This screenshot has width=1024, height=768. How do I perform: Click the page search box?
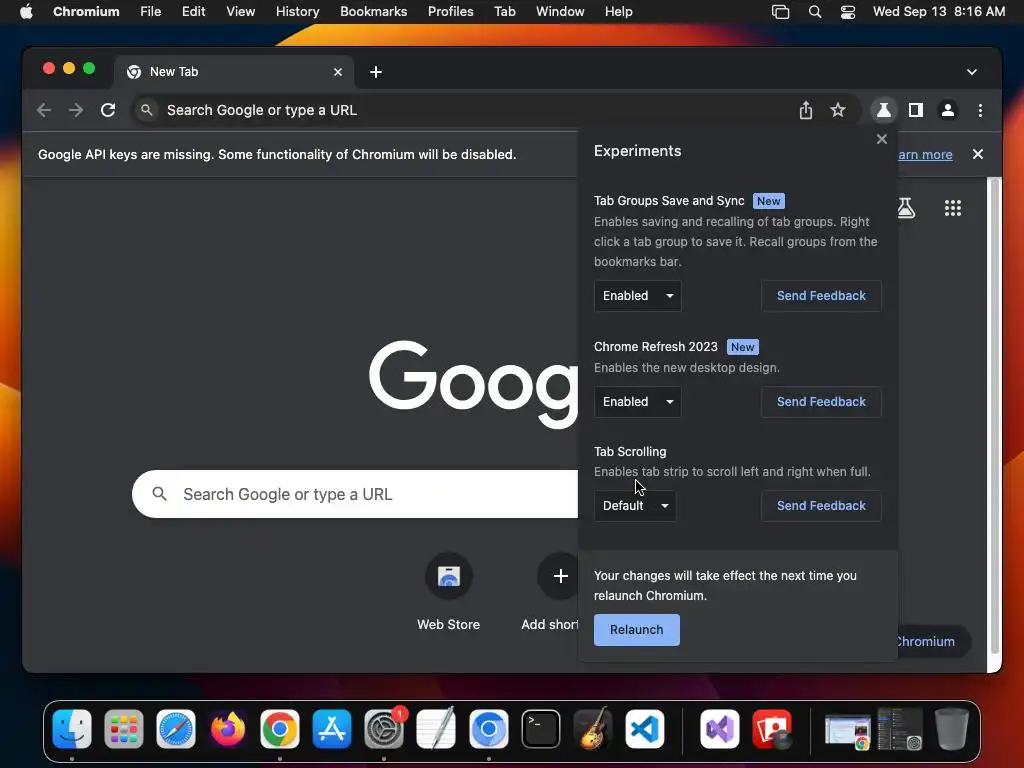pos(355,494)
